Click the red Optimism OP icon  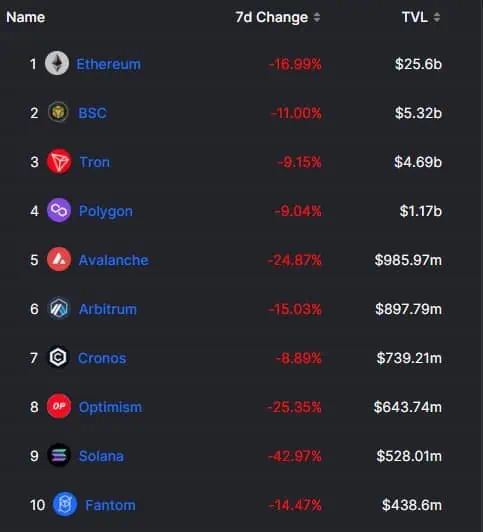pos(59,406)
